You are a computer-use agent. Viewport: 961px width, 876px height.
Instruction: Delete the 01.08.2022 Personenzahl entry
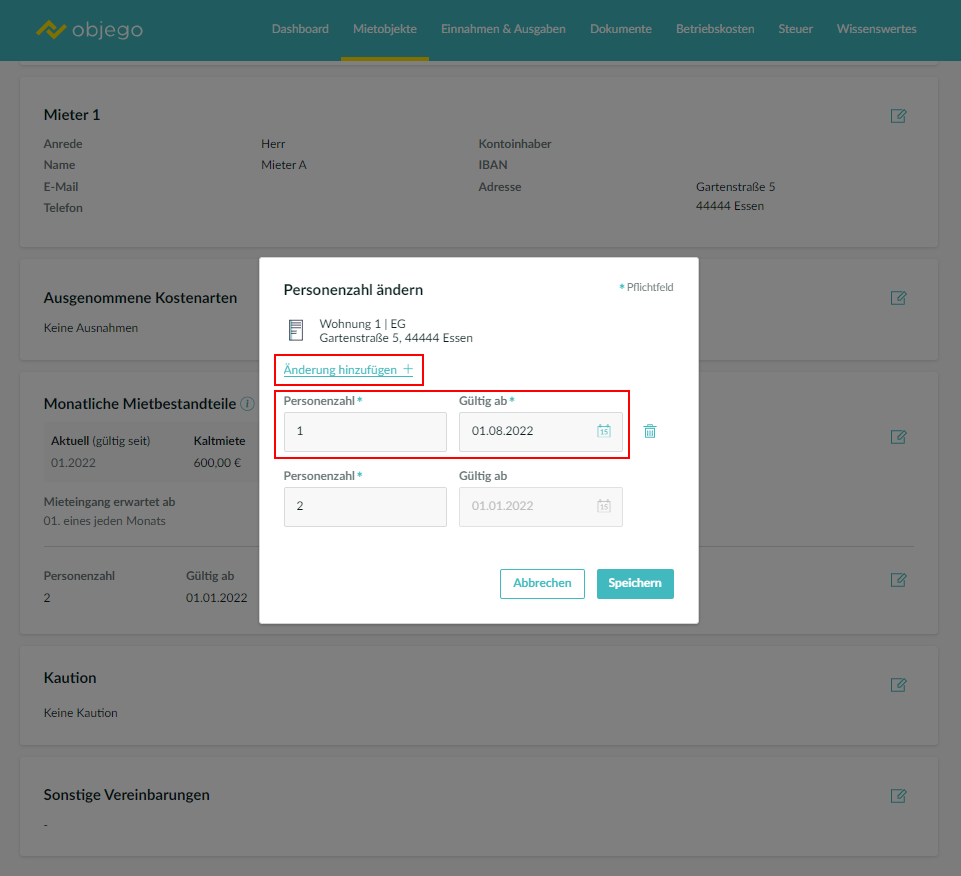650,431
